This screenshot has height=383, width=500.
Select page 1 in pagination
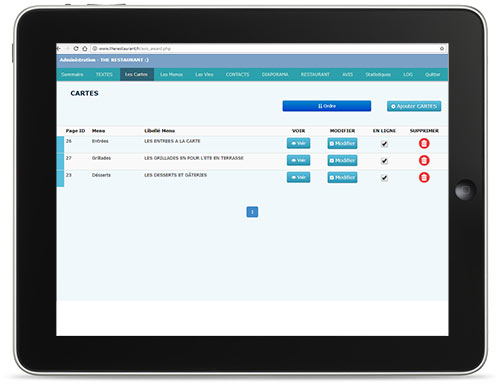[252, 212]
